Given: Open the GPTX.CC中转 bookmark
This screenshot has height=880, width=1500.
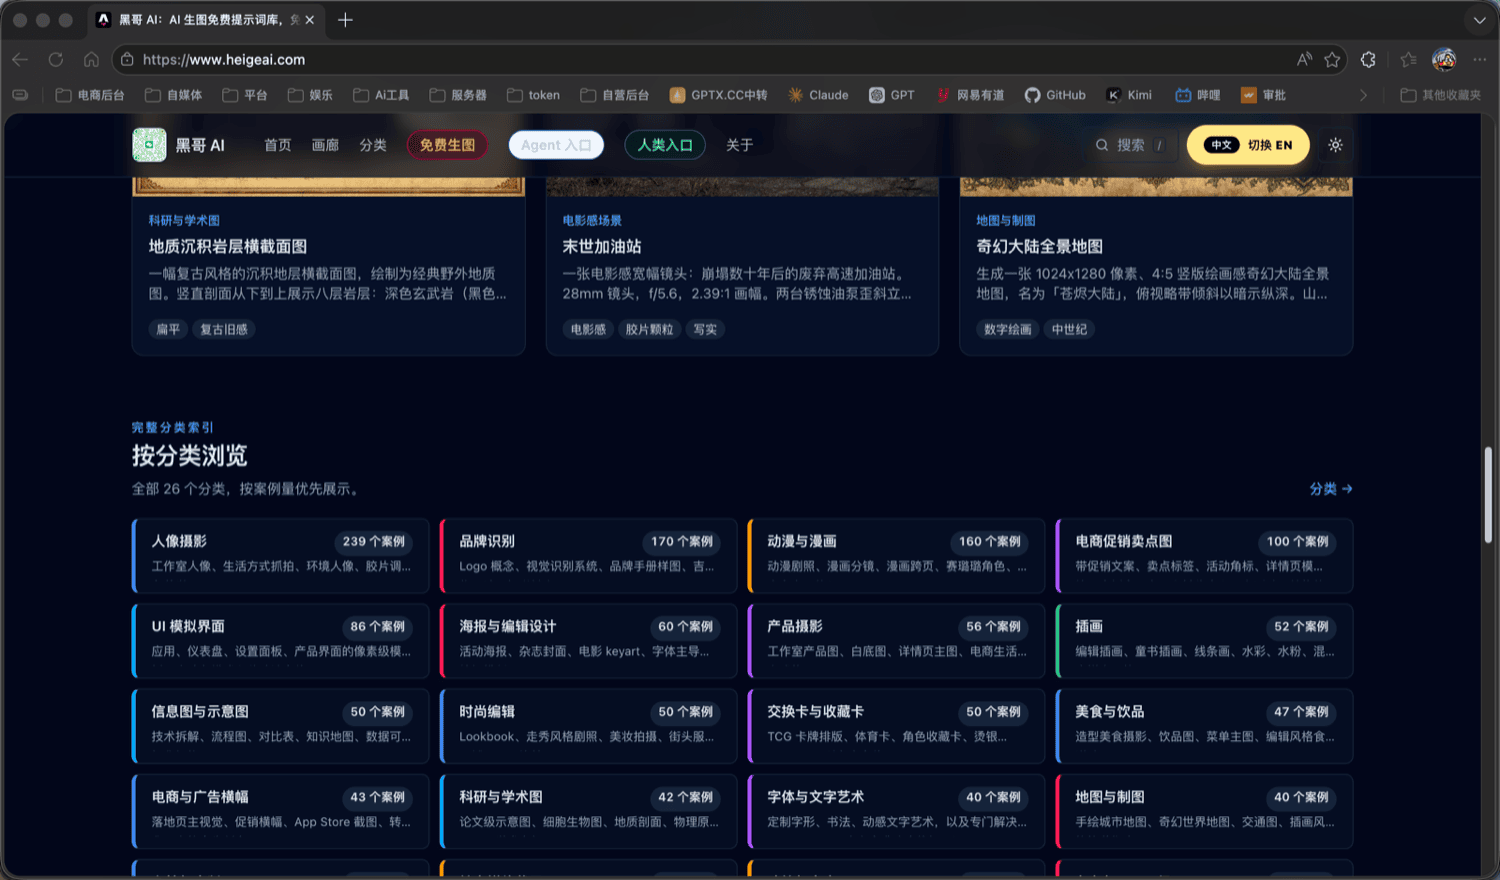Looking at the screenshot, I should (x=718, y=95).
